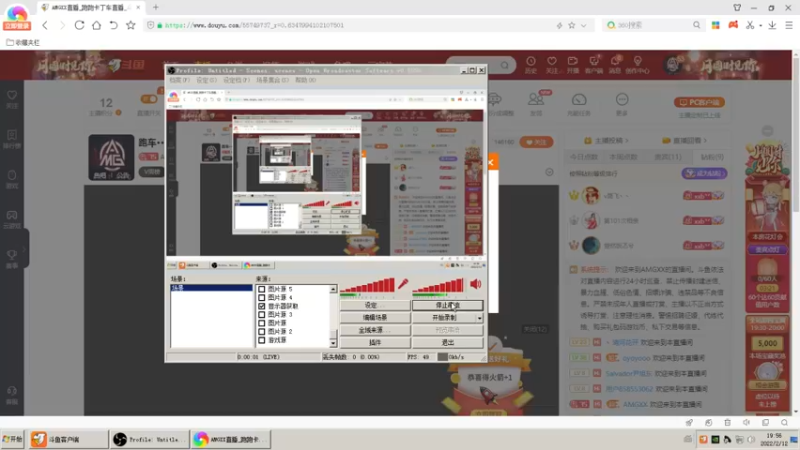
Task: Open Douyu follow heart icon in header
Action: pyautogui.click(x=552, y=65)
